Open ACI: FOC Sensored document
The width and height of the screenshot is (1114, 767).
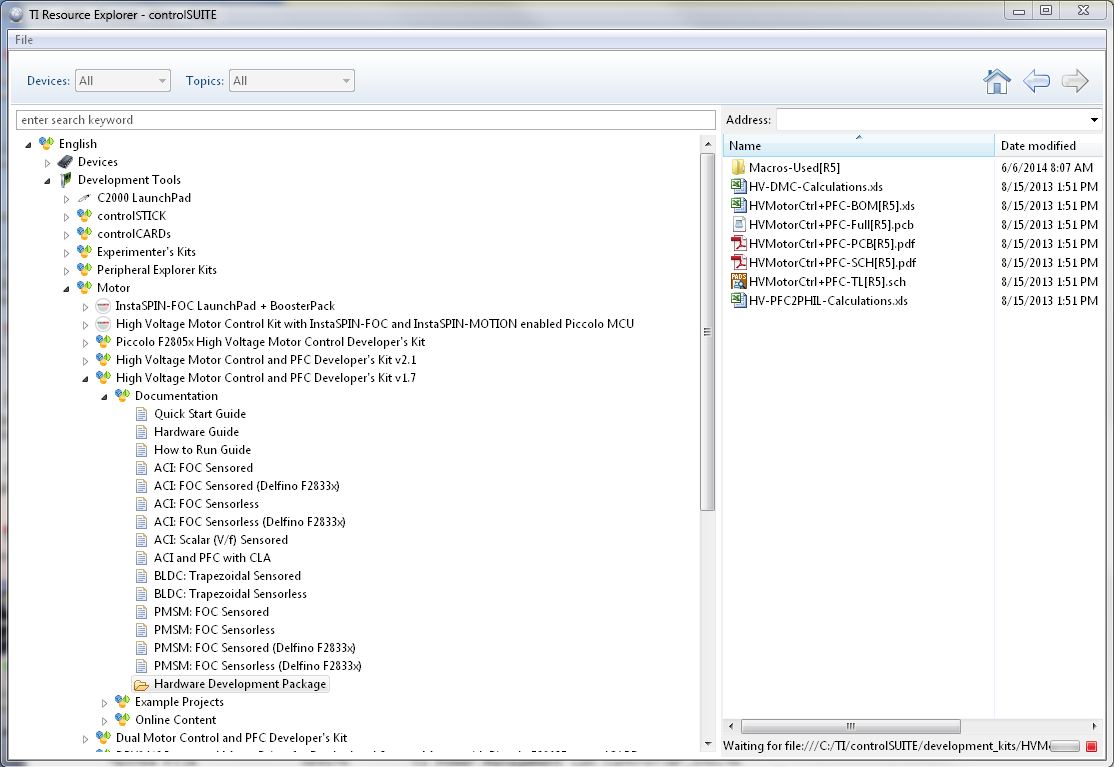[x=203, y=468]
